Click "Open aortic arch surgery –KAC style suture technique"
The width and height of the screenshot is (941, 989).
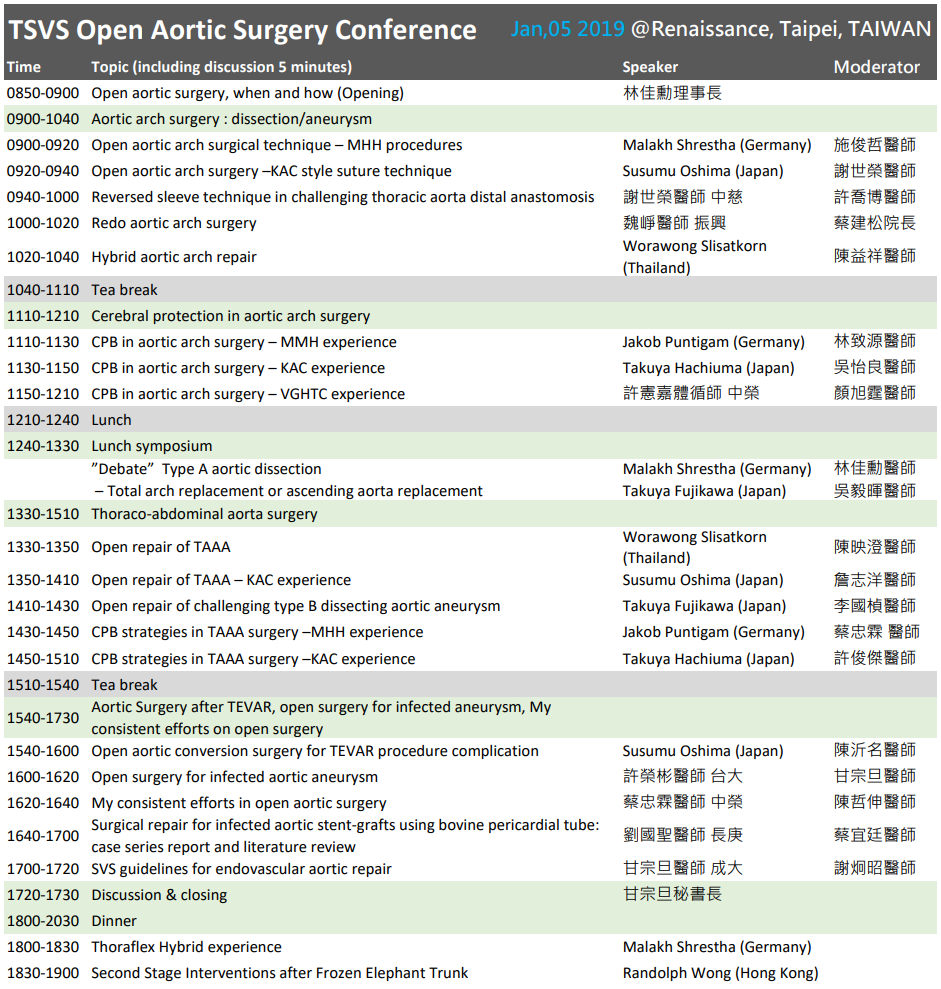click(271, 171)
